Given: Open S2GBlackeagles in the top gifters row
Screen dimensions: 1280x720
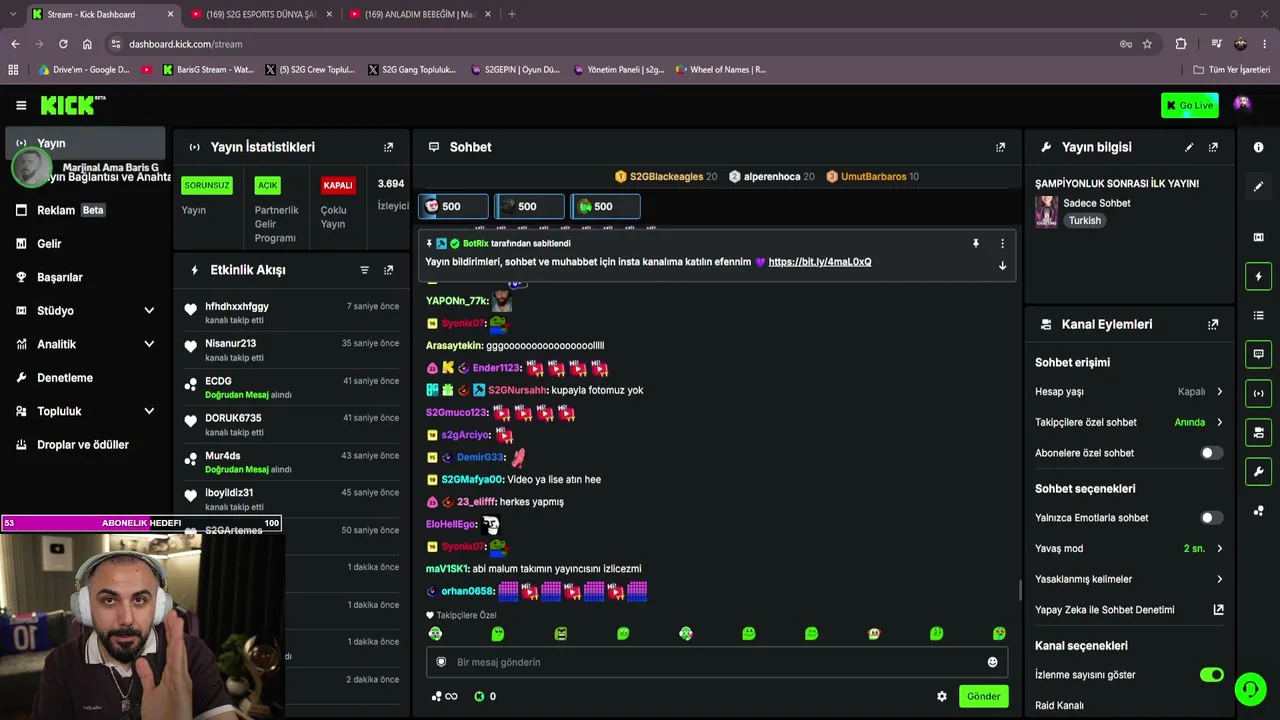Looking at the screenshot, I should point(666,177).
